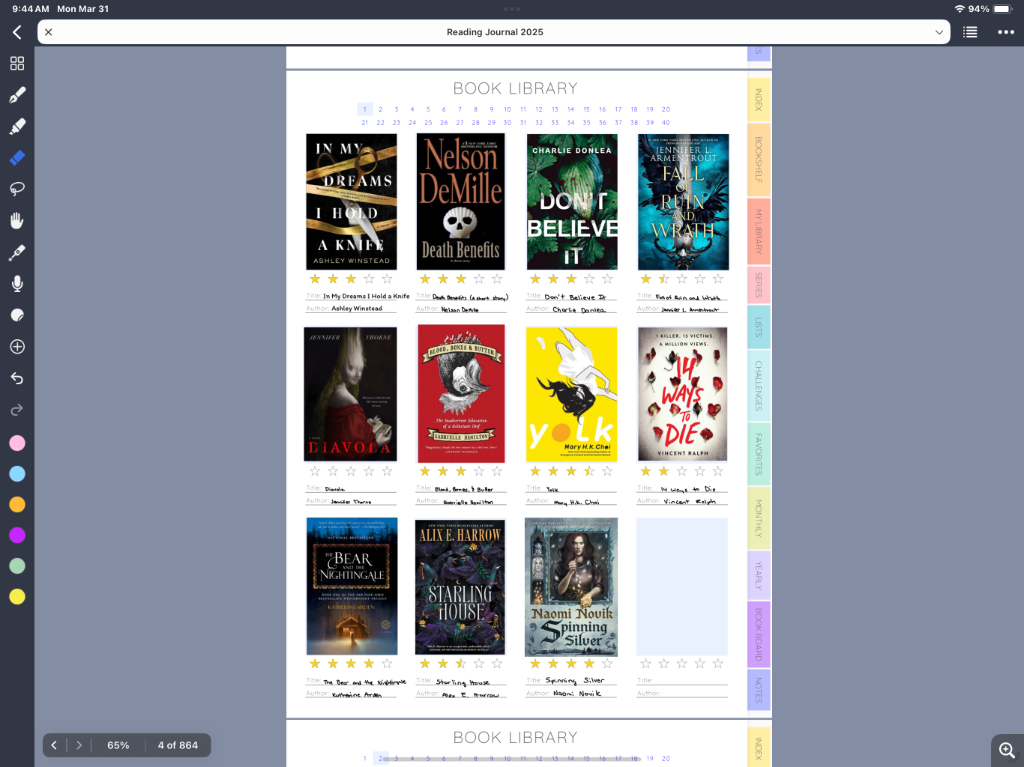
Task: Open the NOTES side tab
Action: point(758,690)
